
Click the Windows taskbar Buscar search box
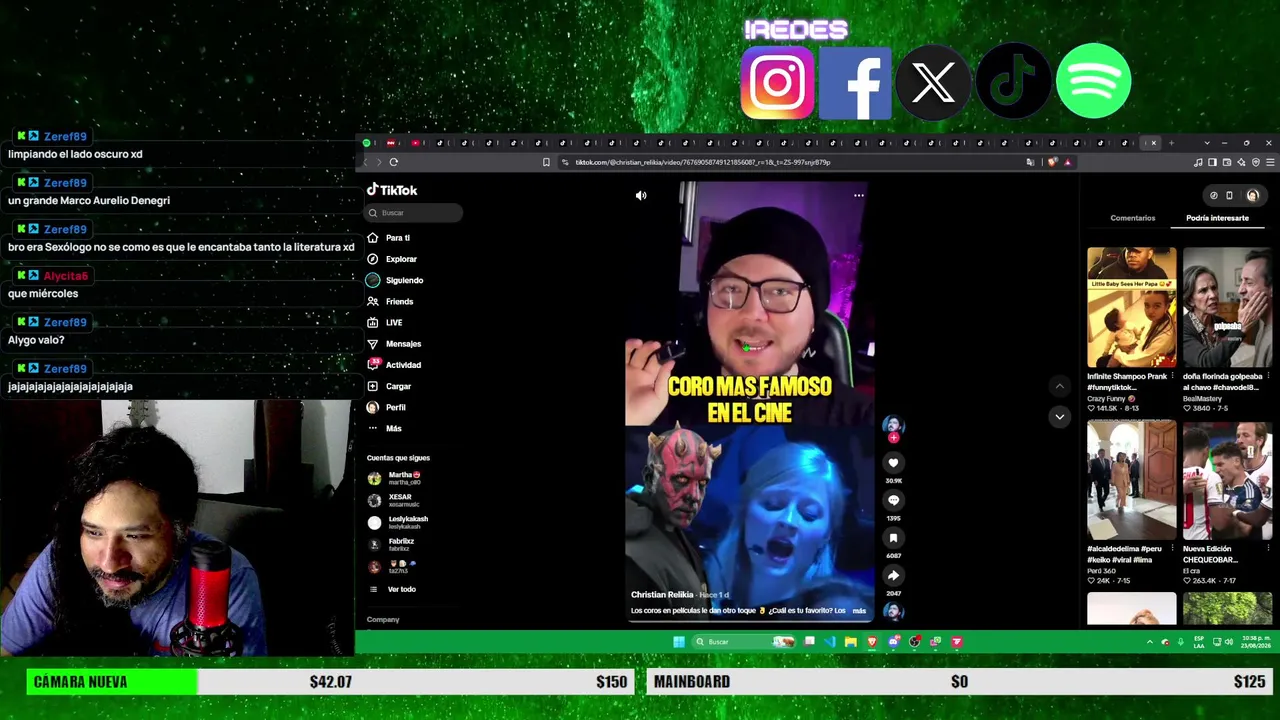pyautogui.click(x=742, y=642)
